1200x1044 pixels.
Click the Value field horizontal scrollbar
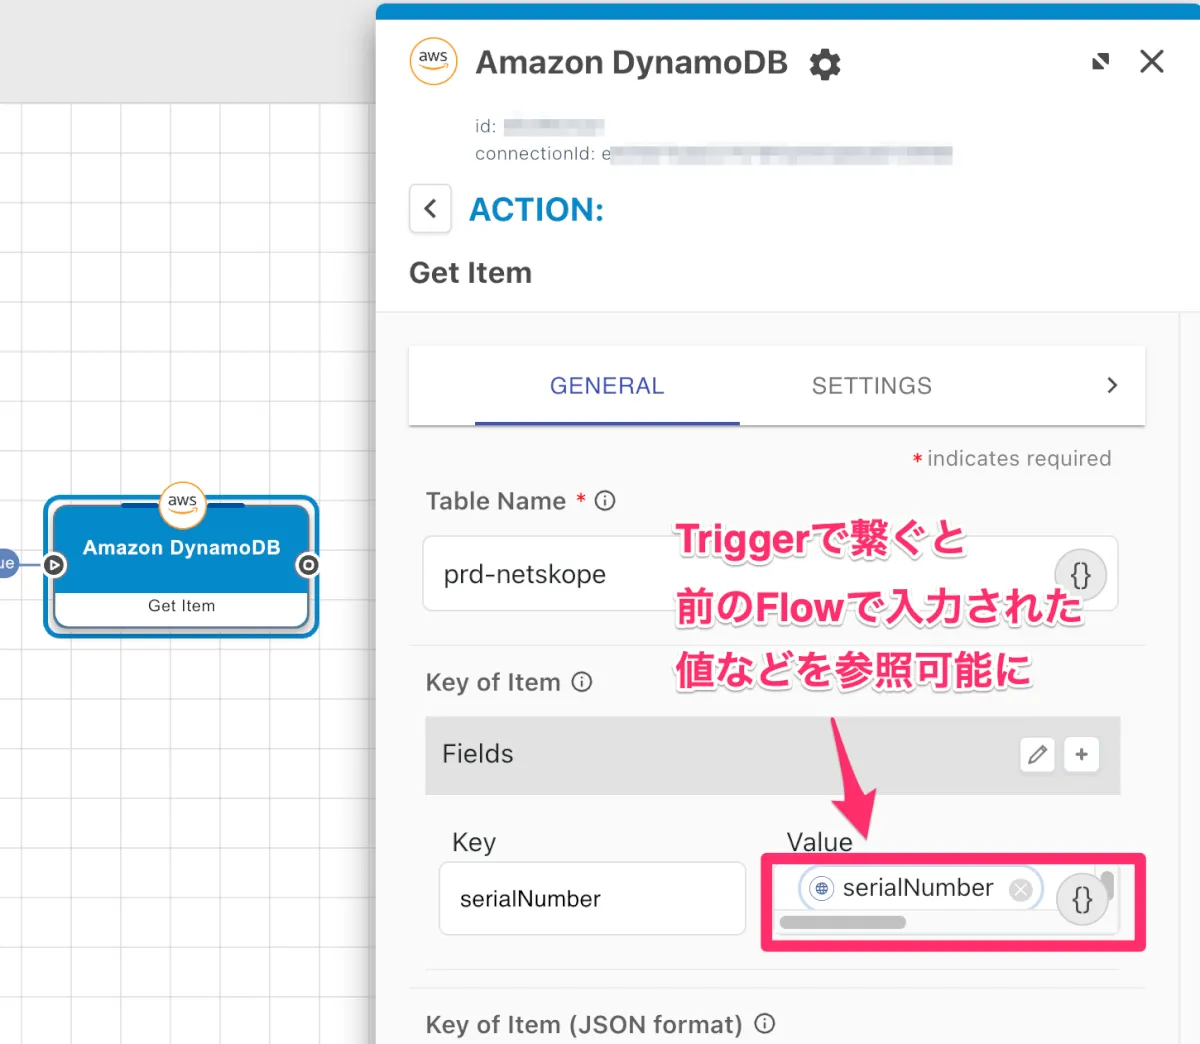pos(843,922)
